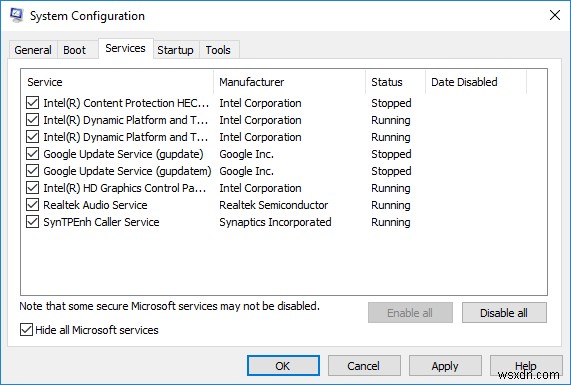Click Synaptics Incorporated manufacturer cell
571x385 pixels.
coord(275,222)
